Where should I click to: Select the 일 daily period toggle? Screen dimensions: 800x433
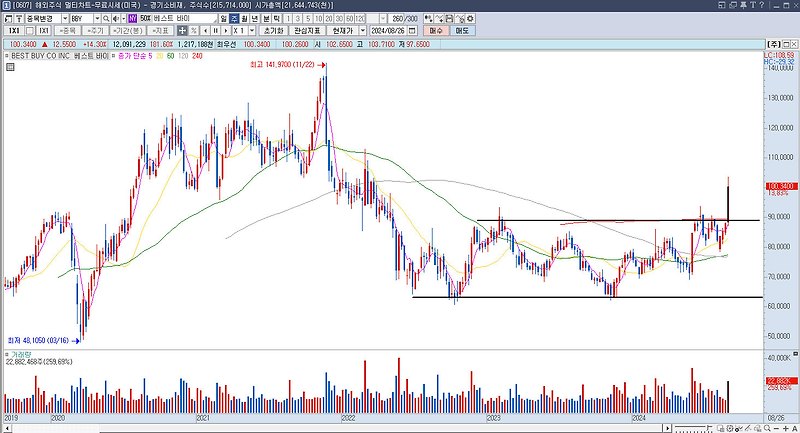pyautogui.click(x=223, y=18)
